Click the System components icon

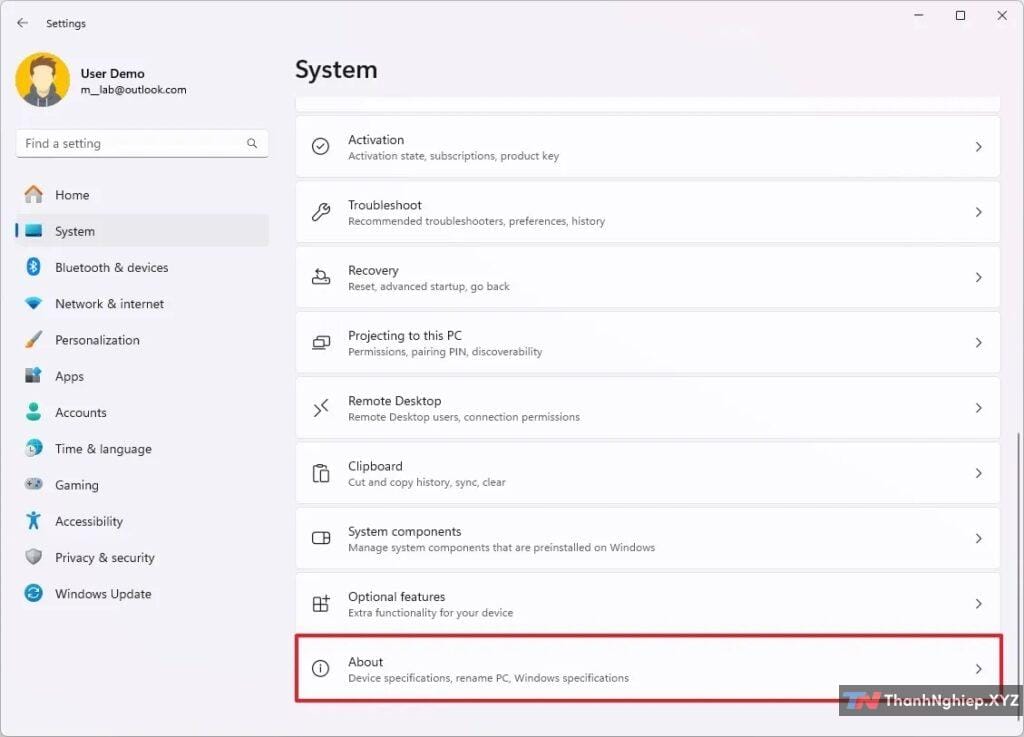tap(320, 538)
